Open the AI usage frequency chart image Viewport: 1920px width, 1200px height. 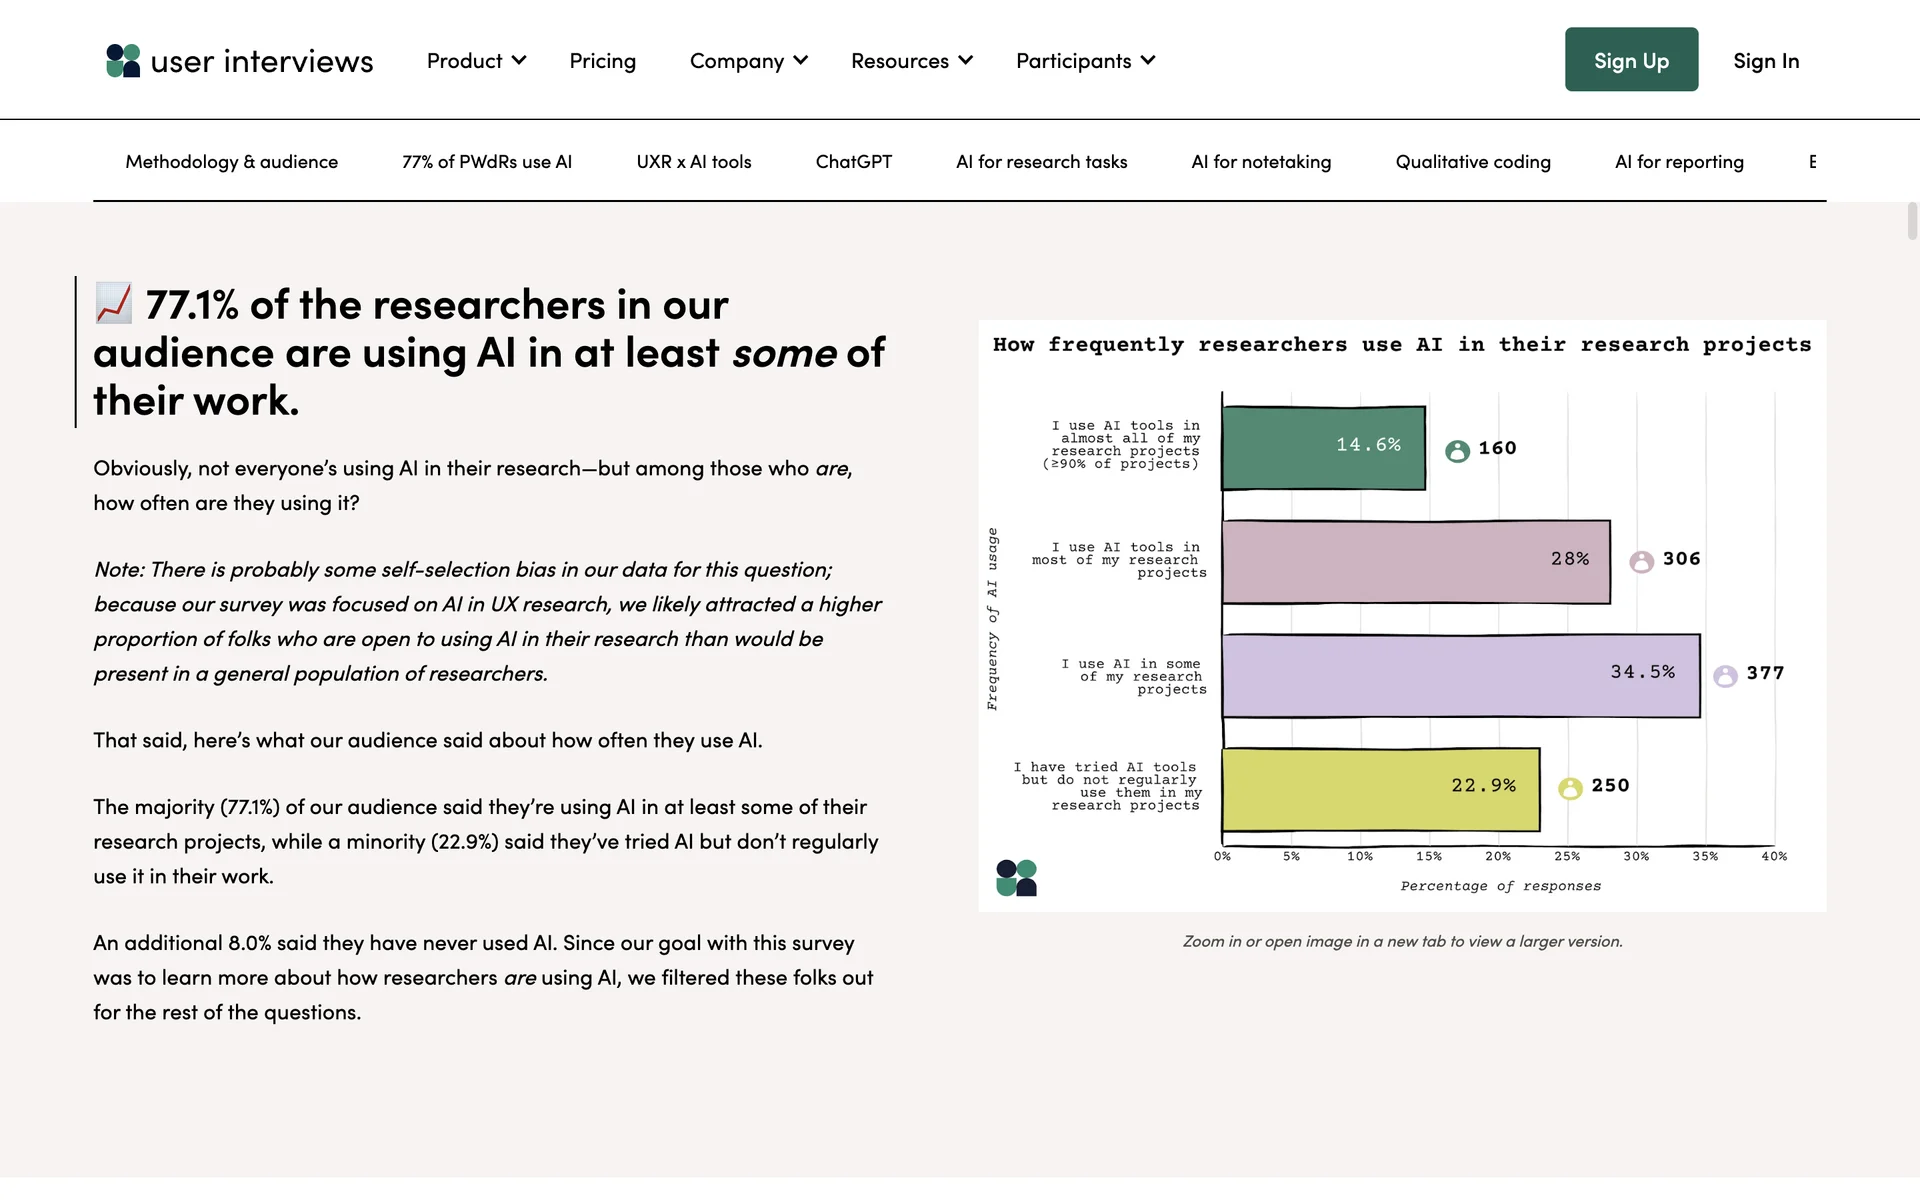pyautogui.click(x=1401, y=615)
